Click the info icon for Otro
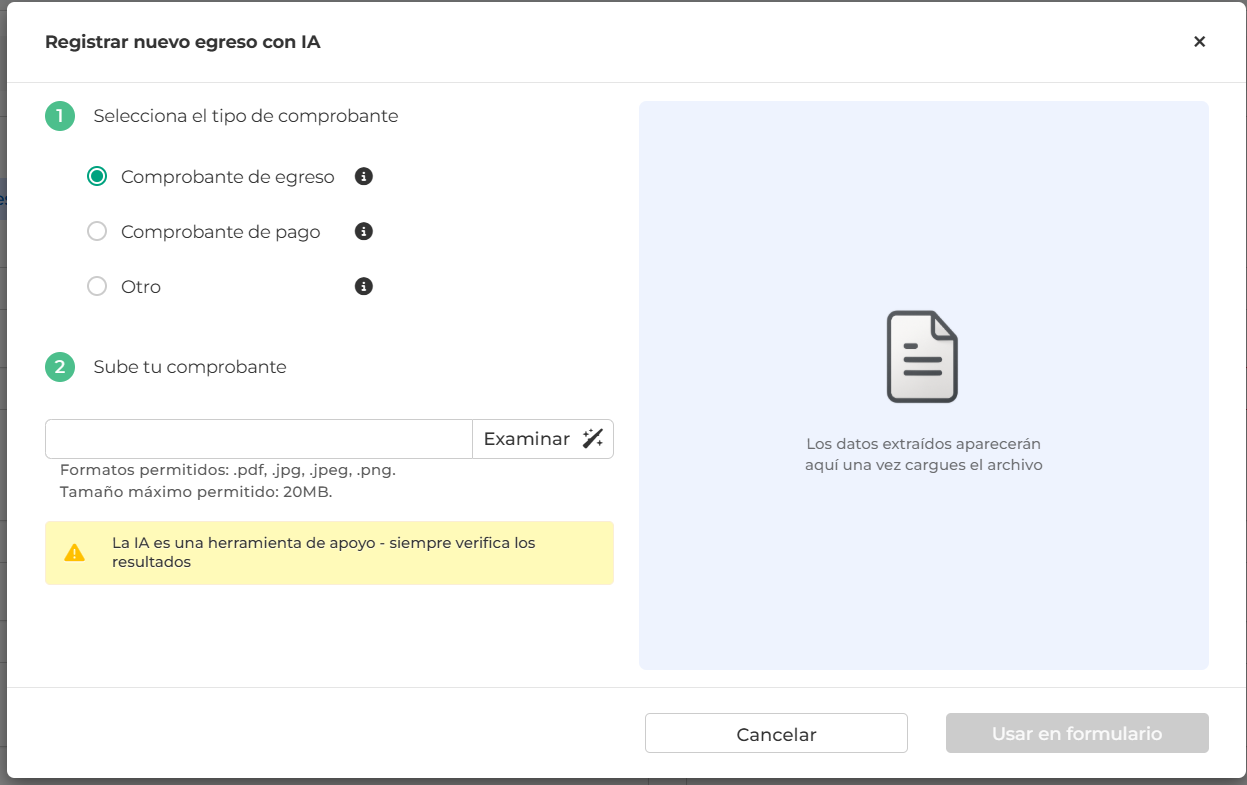This screenshot has height=785, width=1247. [364, 287]
